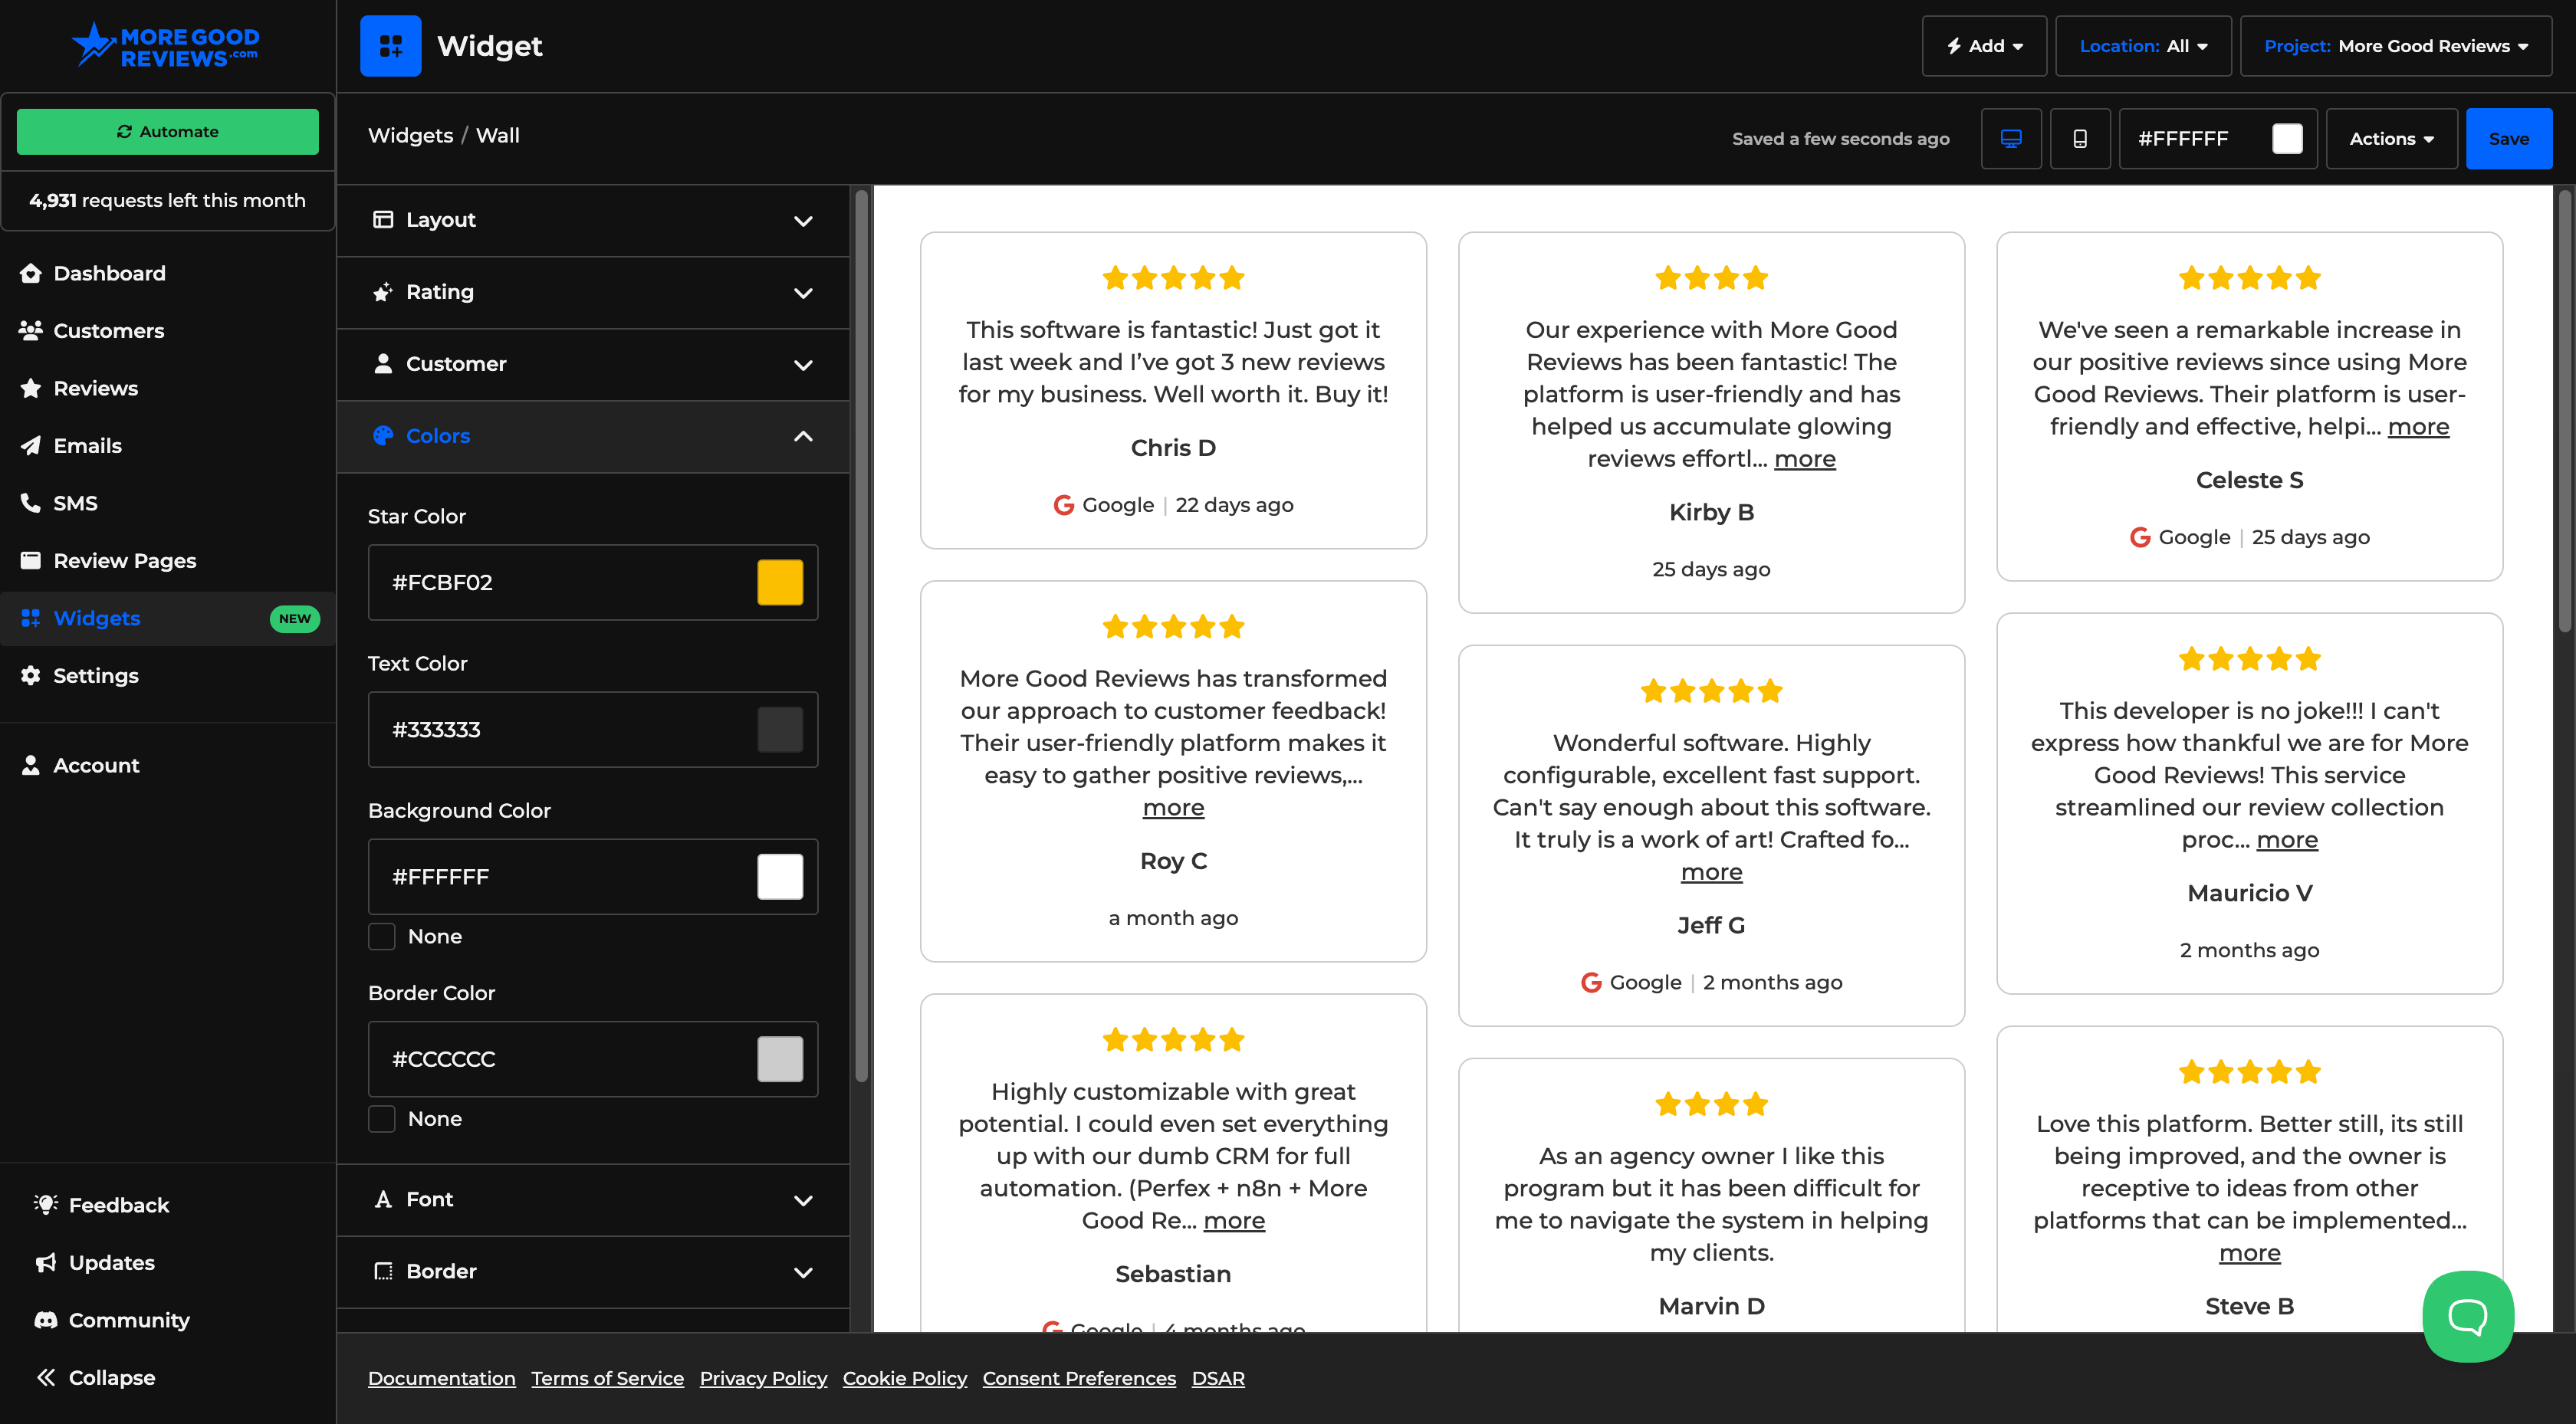Viewport: 2576px width, 1424px height.
Task: Click the Updates megaphone icon
Action: coord(45,1263)
